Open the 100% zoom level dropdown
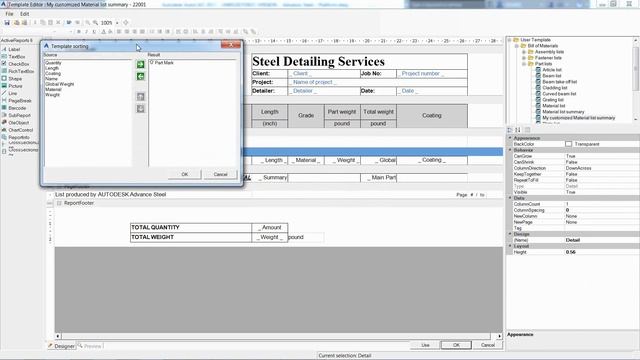The height and width of the screenshot is (360, 640). click(x=117, y=23)
